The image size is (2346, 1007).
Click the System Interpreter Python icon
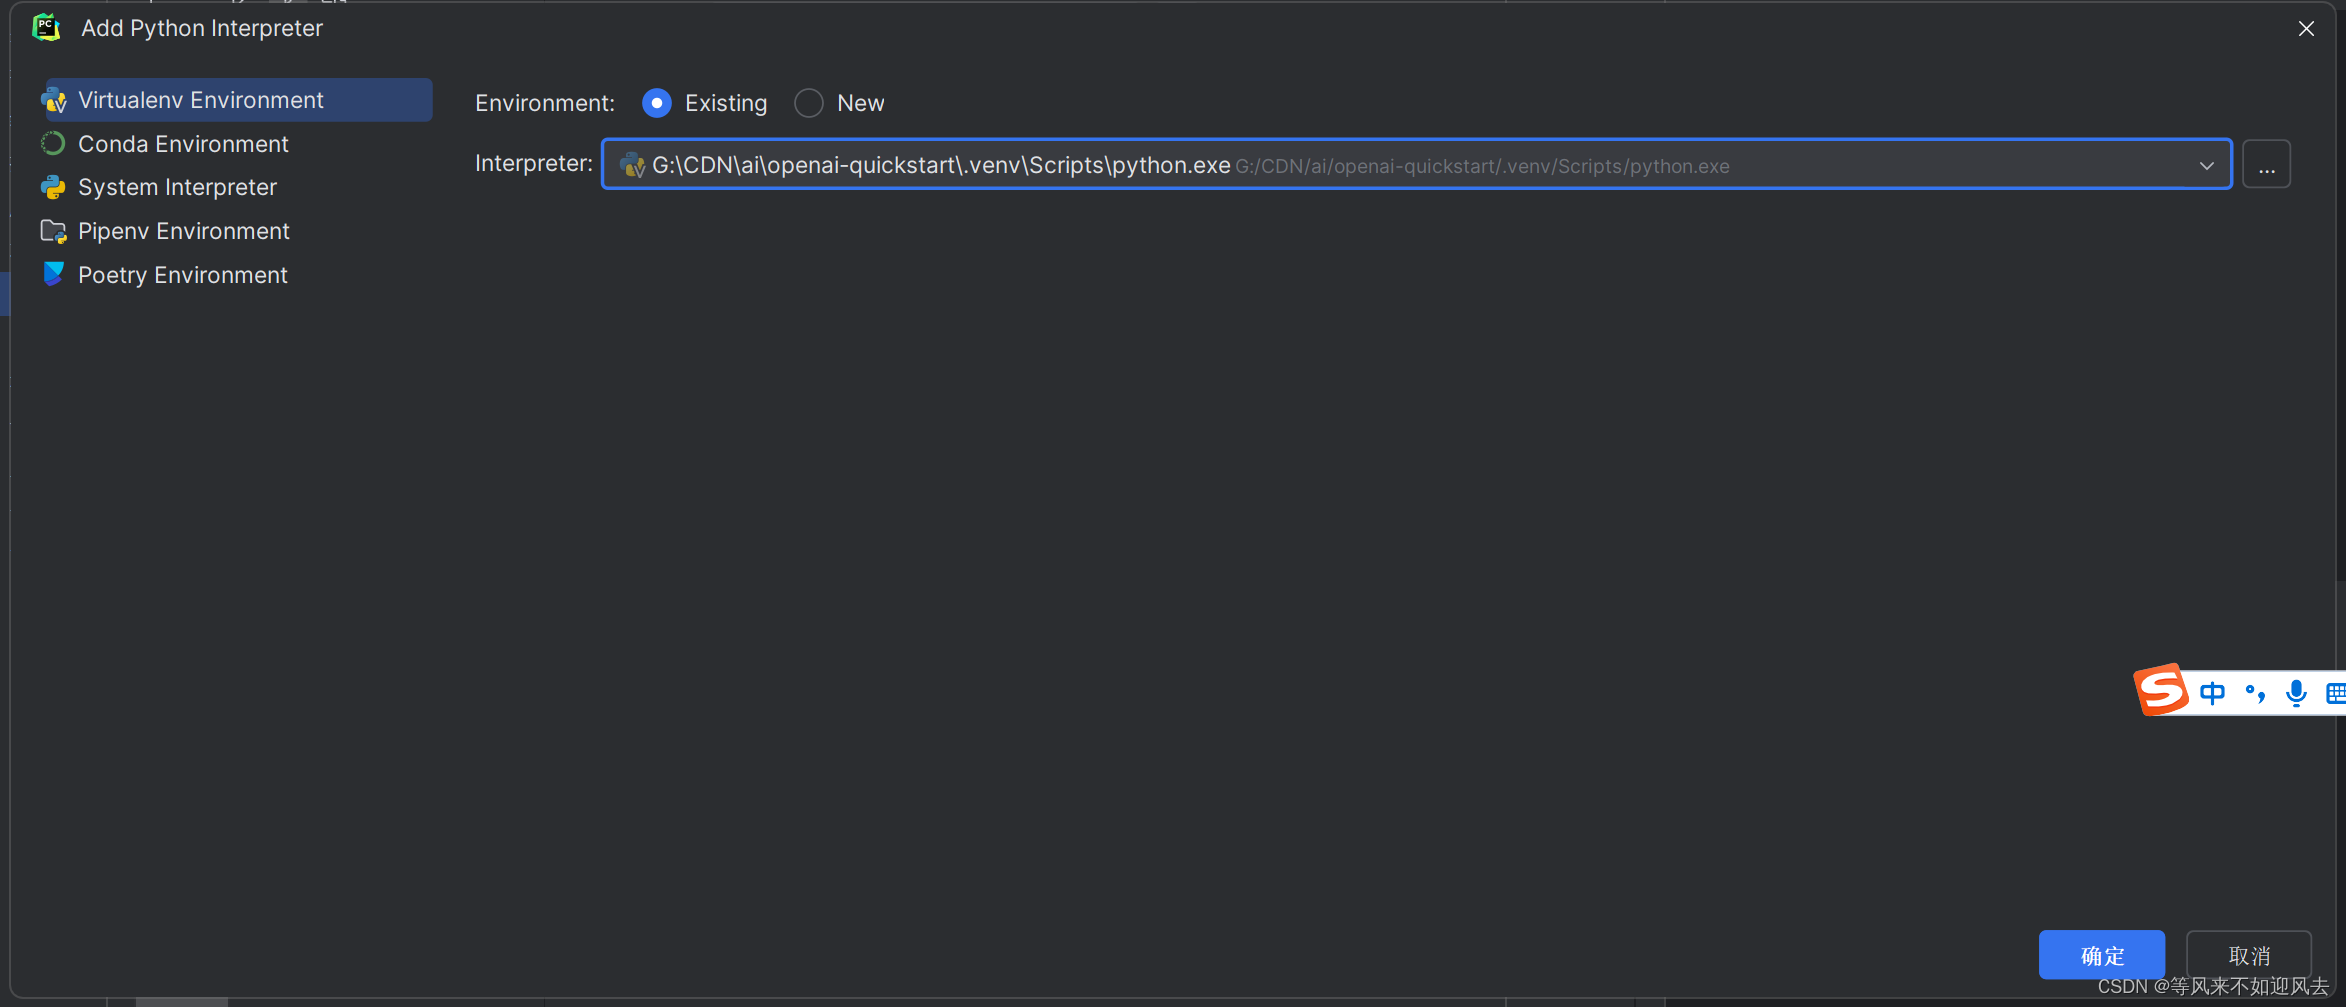coord(53,187)
